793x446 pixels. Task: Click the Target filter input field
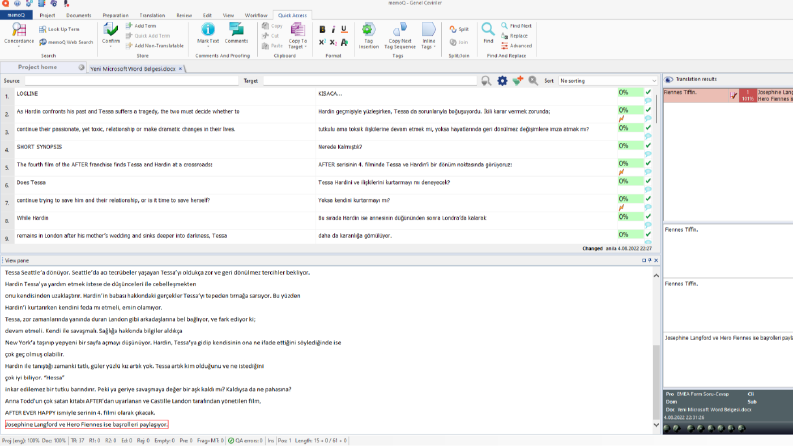click(370, 81)
